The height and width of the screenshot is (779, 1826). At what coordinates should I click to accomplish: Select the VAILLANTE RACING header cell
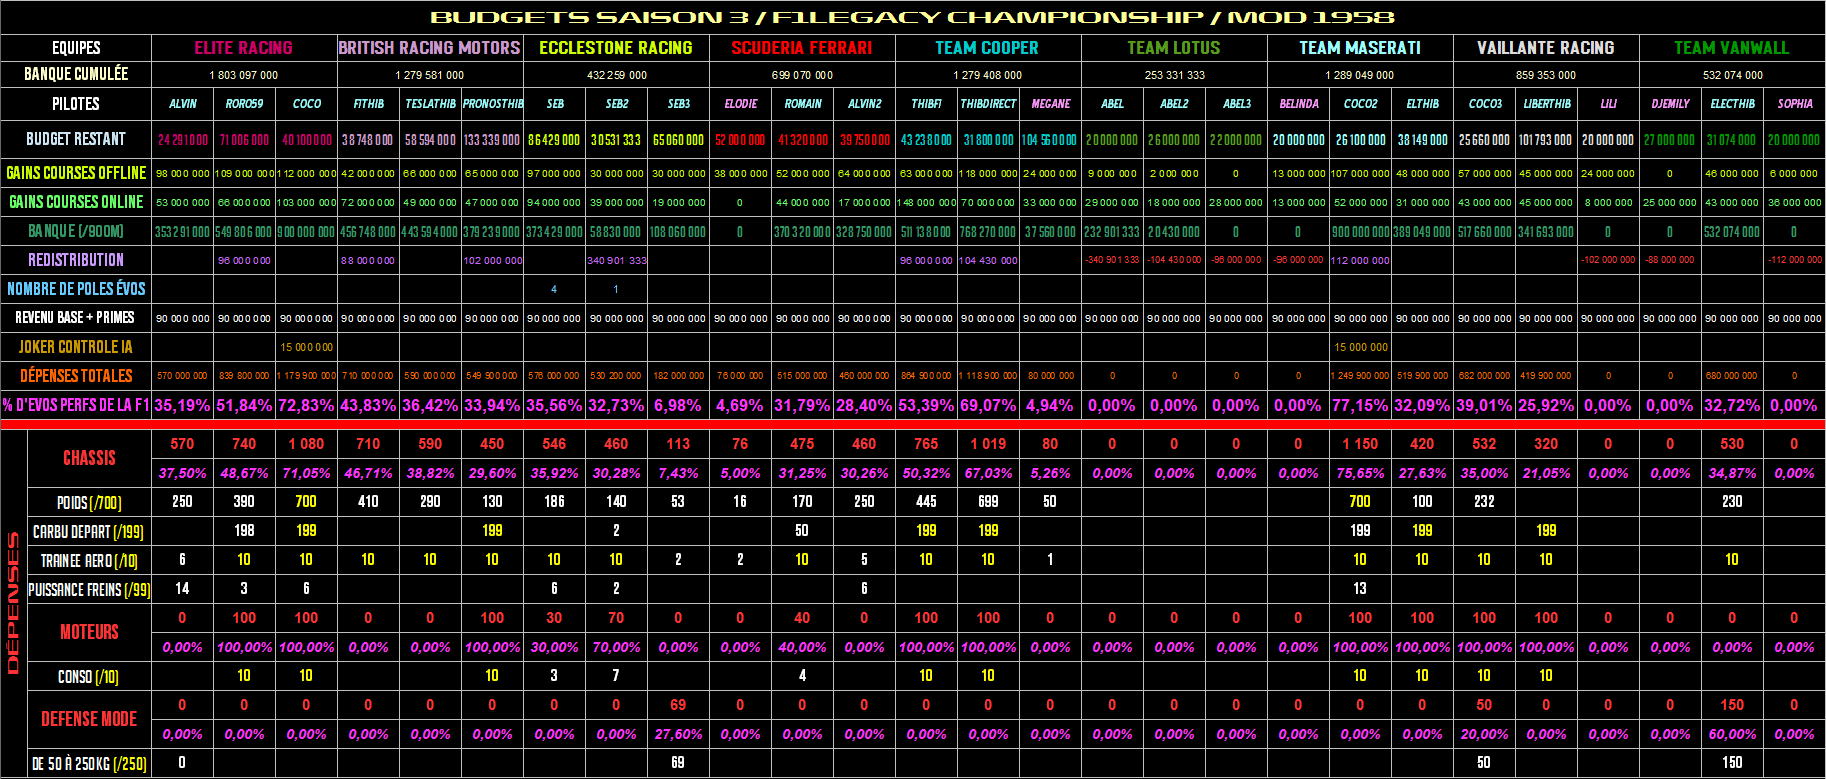click(1546, 47)
